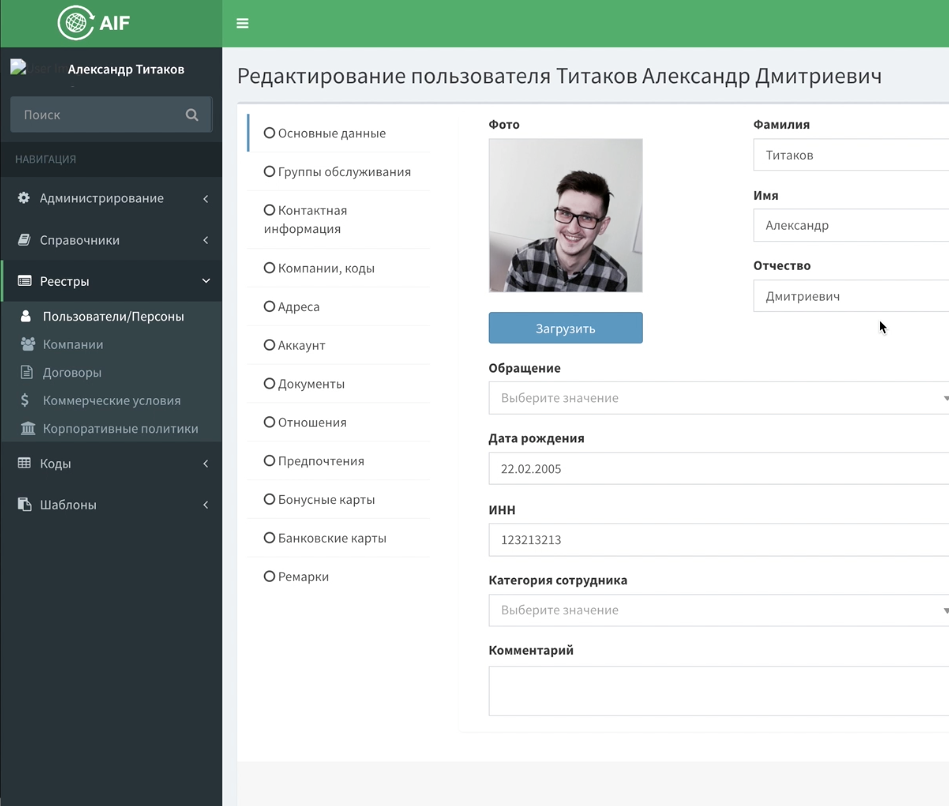Viewport: 949px width, 806px height.
Task: Click into the Дата рождения field
Action: (x=718, y=469)
